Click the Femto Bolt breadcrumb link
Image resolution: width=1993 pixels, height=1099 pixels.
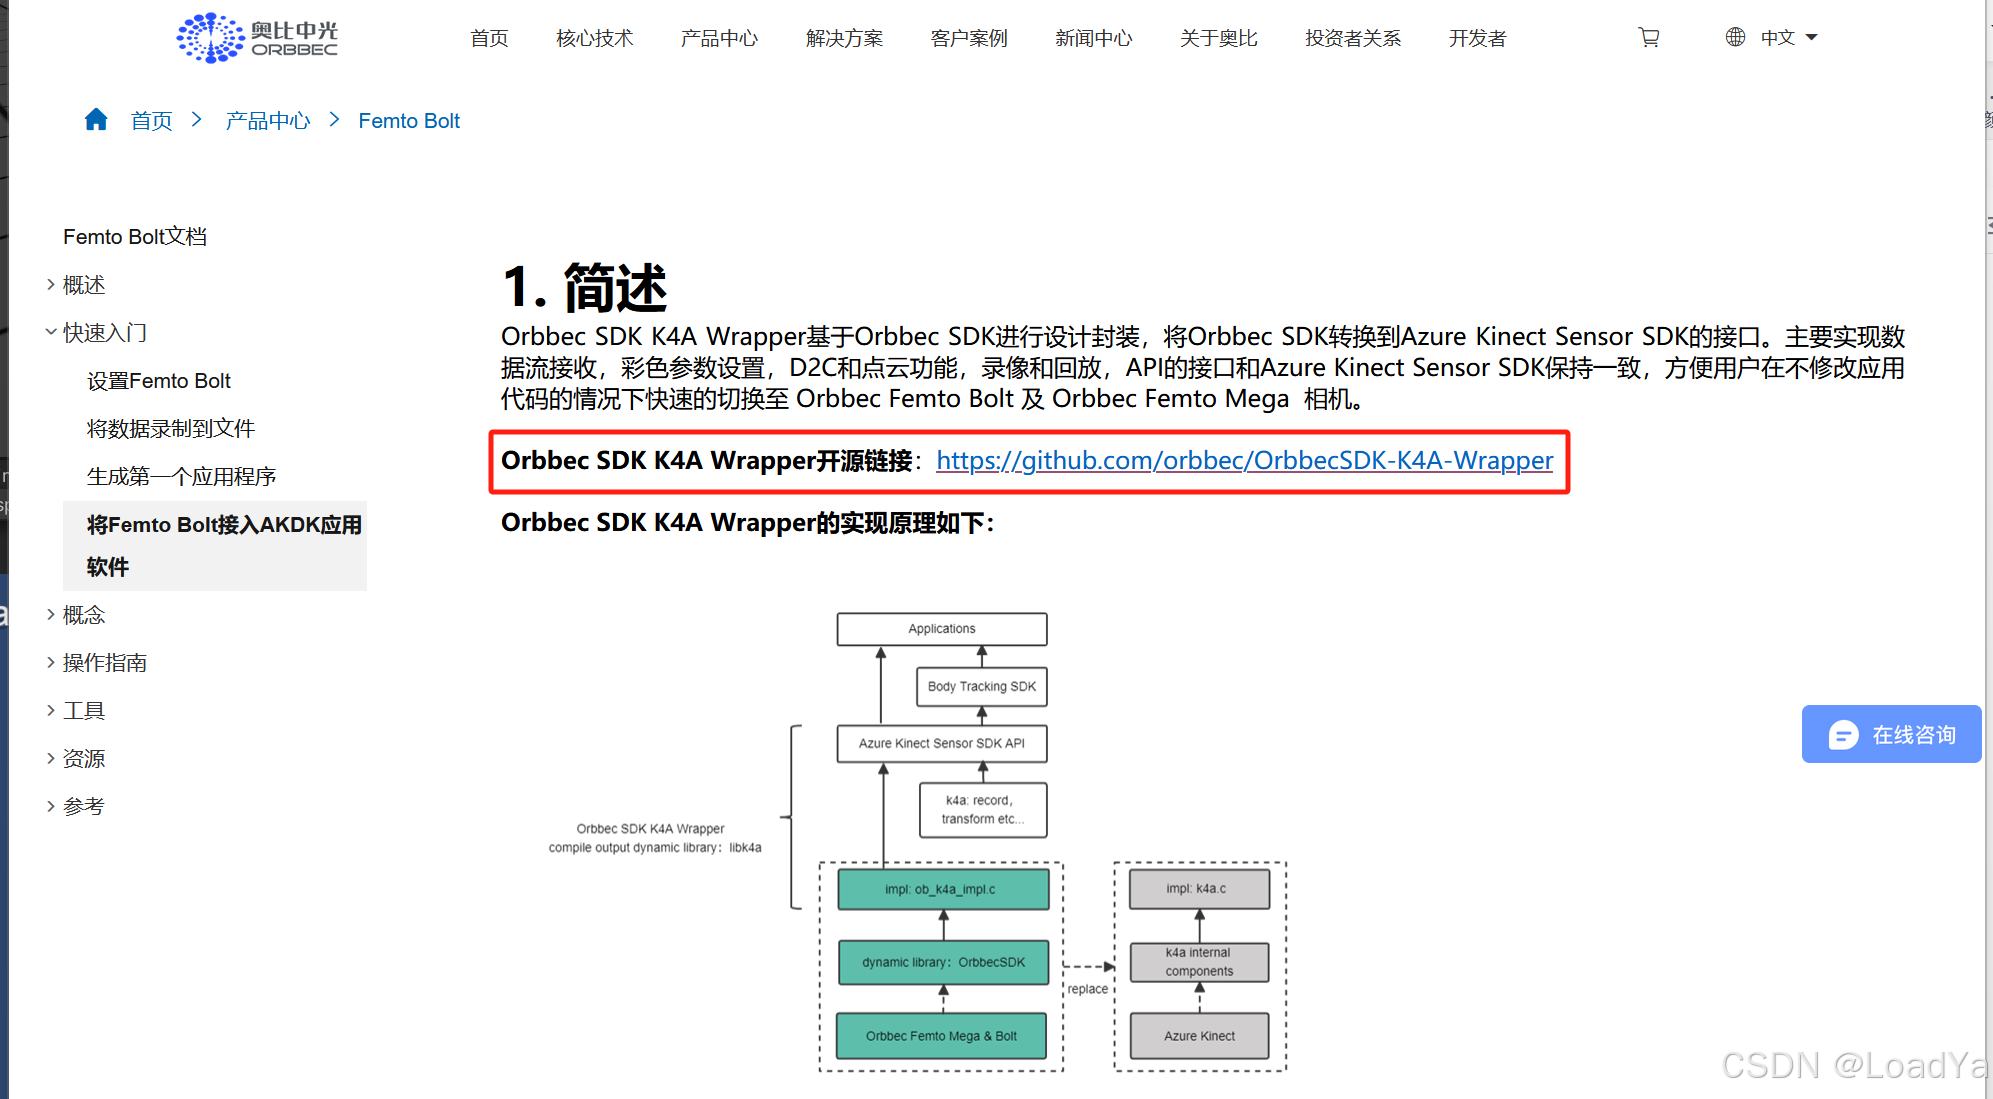(409, 121)
